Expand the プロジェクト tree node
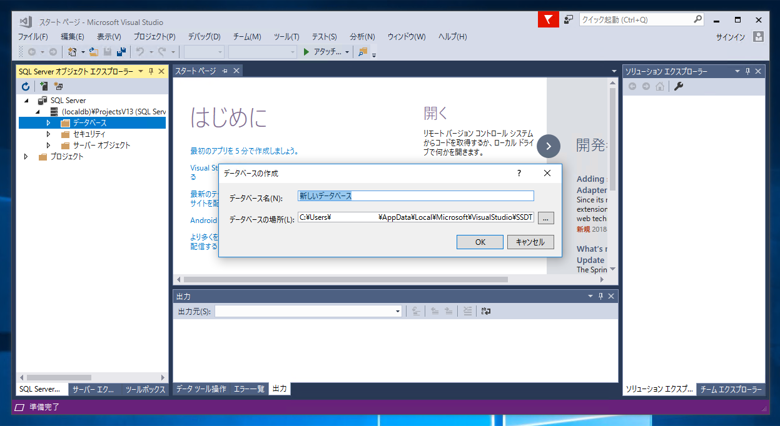The width and height of the screenshot is (780, 426). pyautogui.click(x=26, y=157)
